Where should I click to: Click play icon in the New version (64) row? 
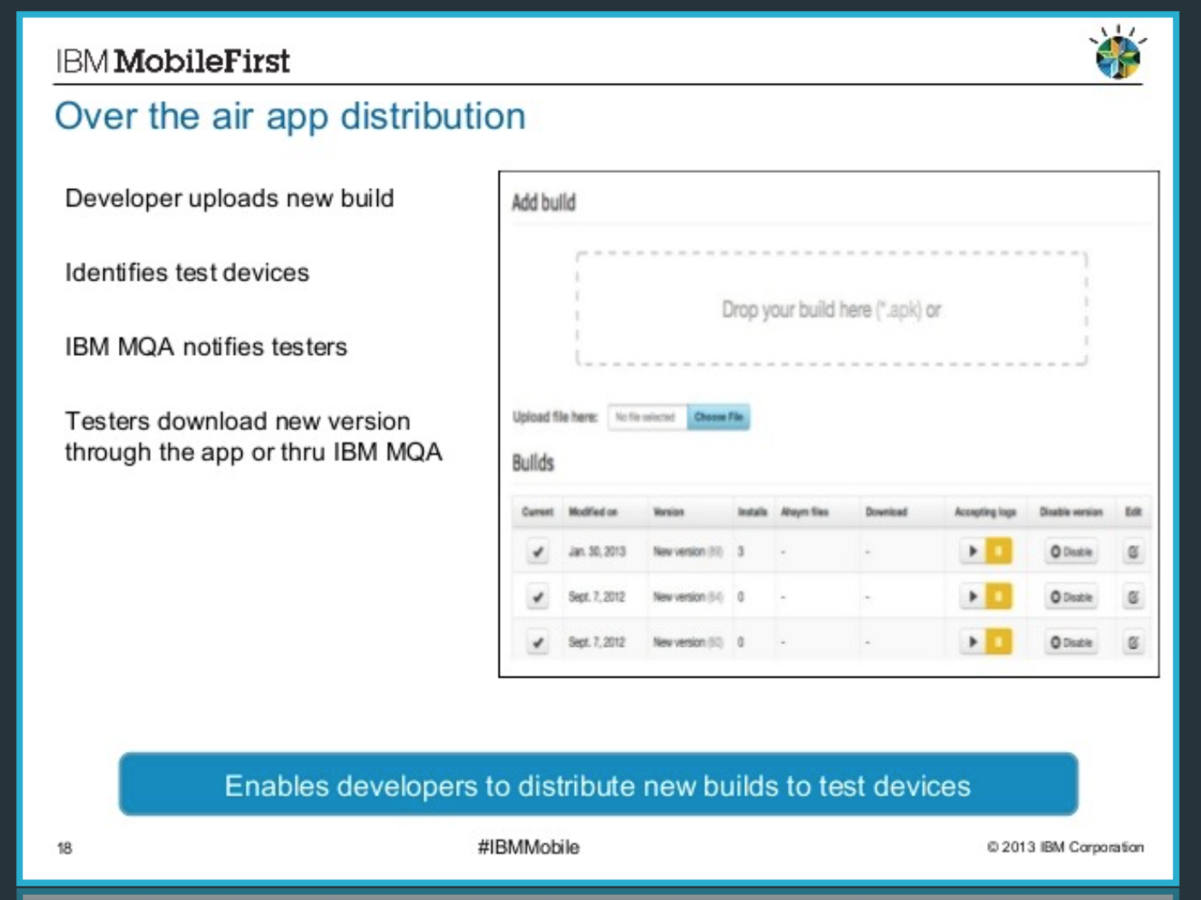(973, 597)
